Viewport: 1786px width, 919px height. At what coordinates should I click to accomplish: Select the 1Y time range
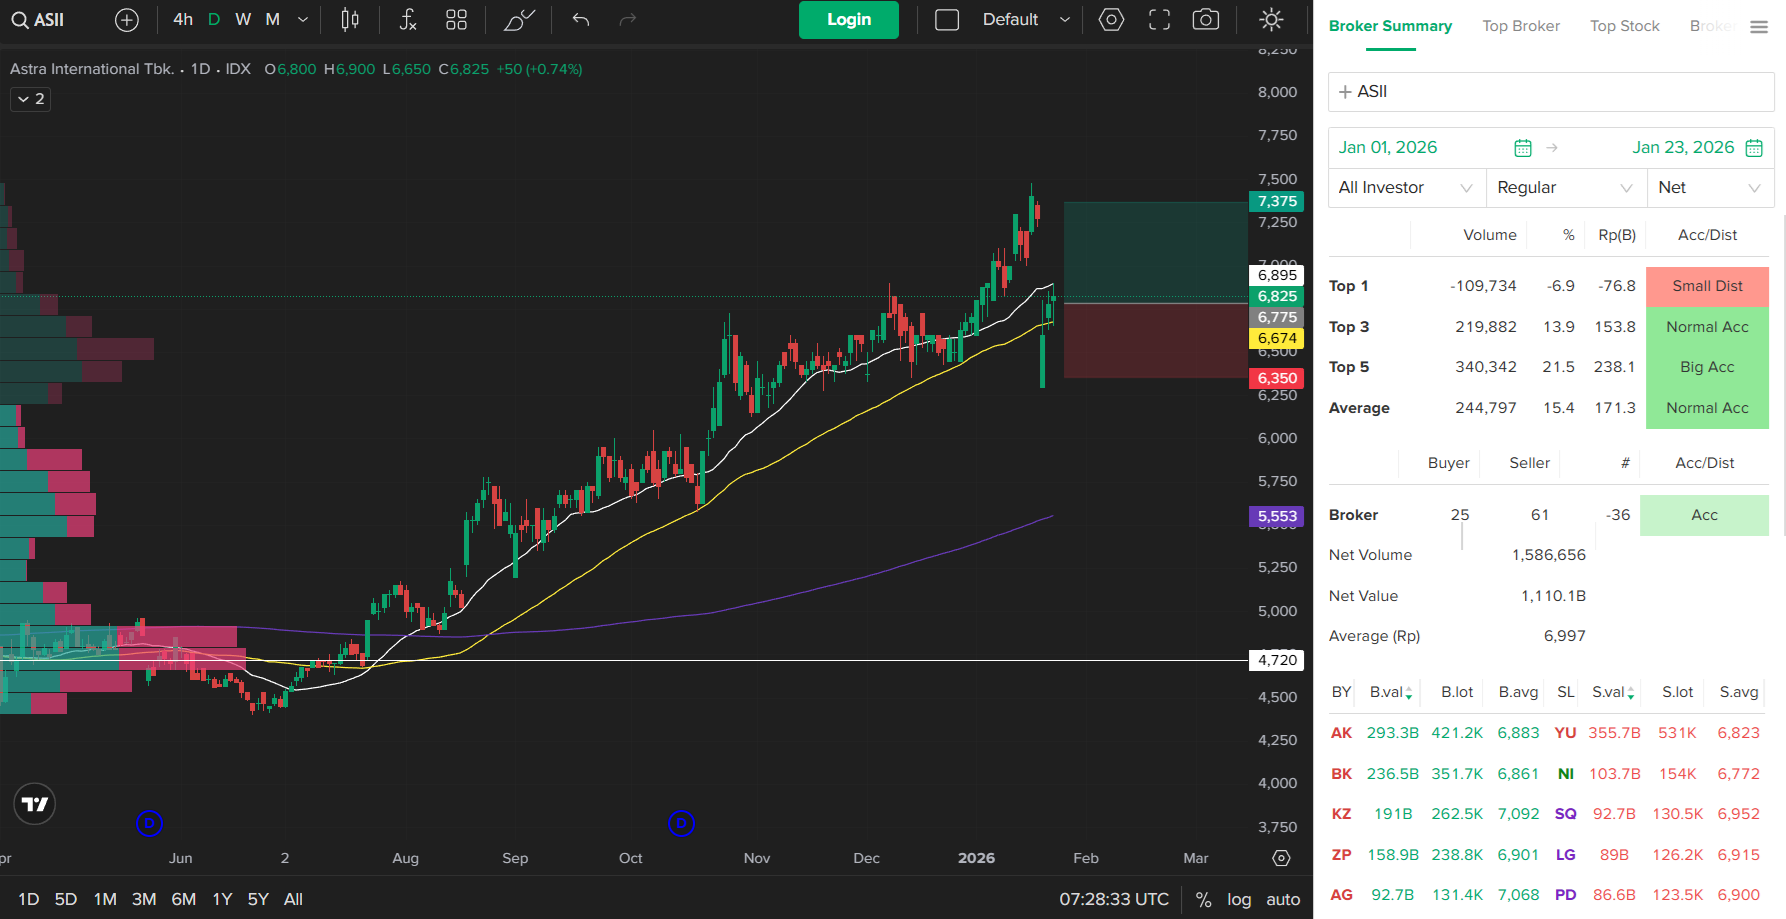tap(222, 899)
